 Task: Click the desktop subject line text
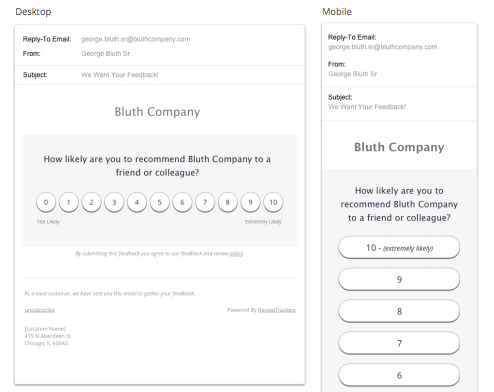point(120,75)
